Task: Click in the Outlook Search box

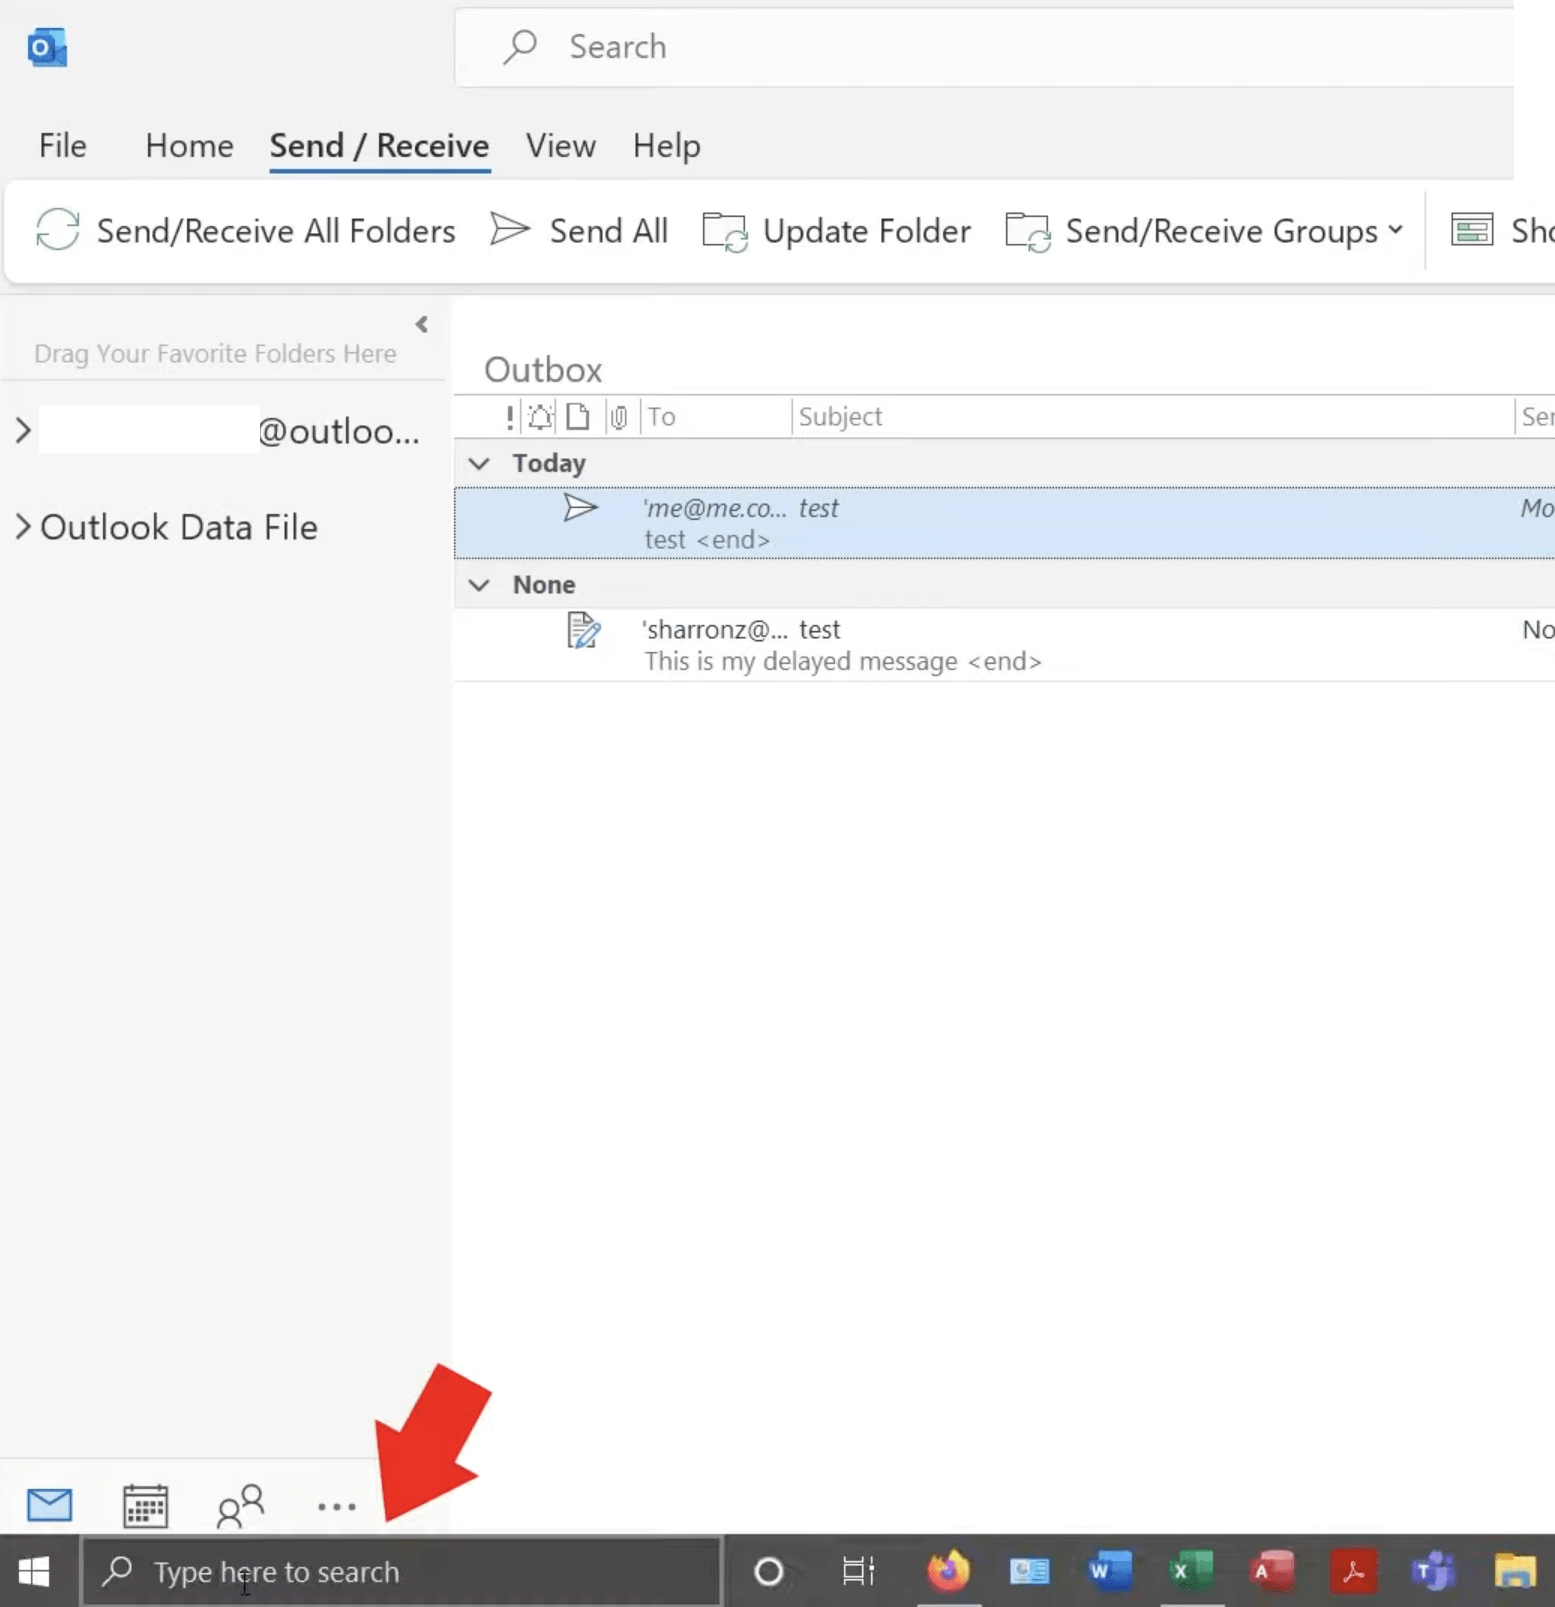Action: (x=984, y=47)
